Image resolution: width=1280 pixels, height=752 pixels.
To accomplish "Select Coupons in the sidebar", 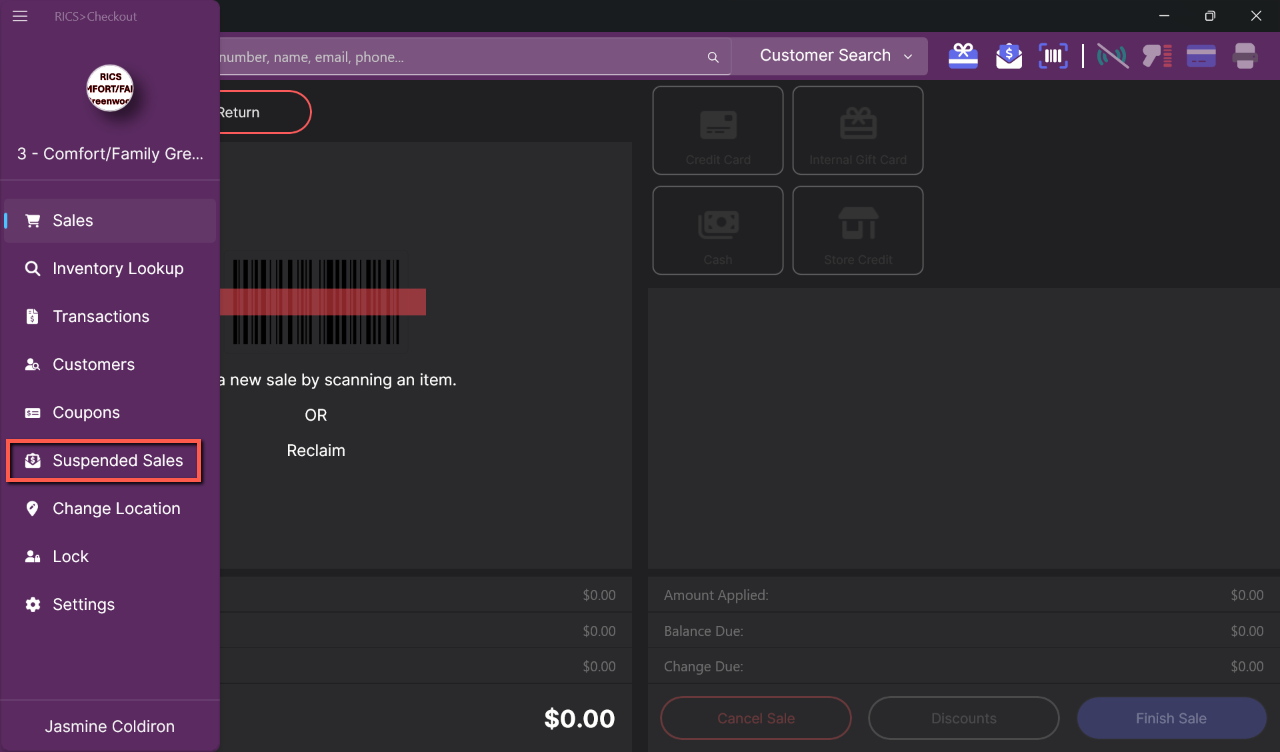I will pyautogui.click(x=110, y=413).
